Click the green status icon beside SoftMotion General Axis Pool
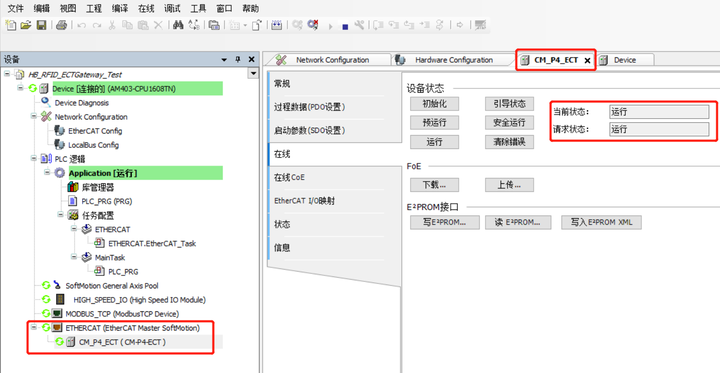The height and width of the screenshot is (373, 720). 46,285
